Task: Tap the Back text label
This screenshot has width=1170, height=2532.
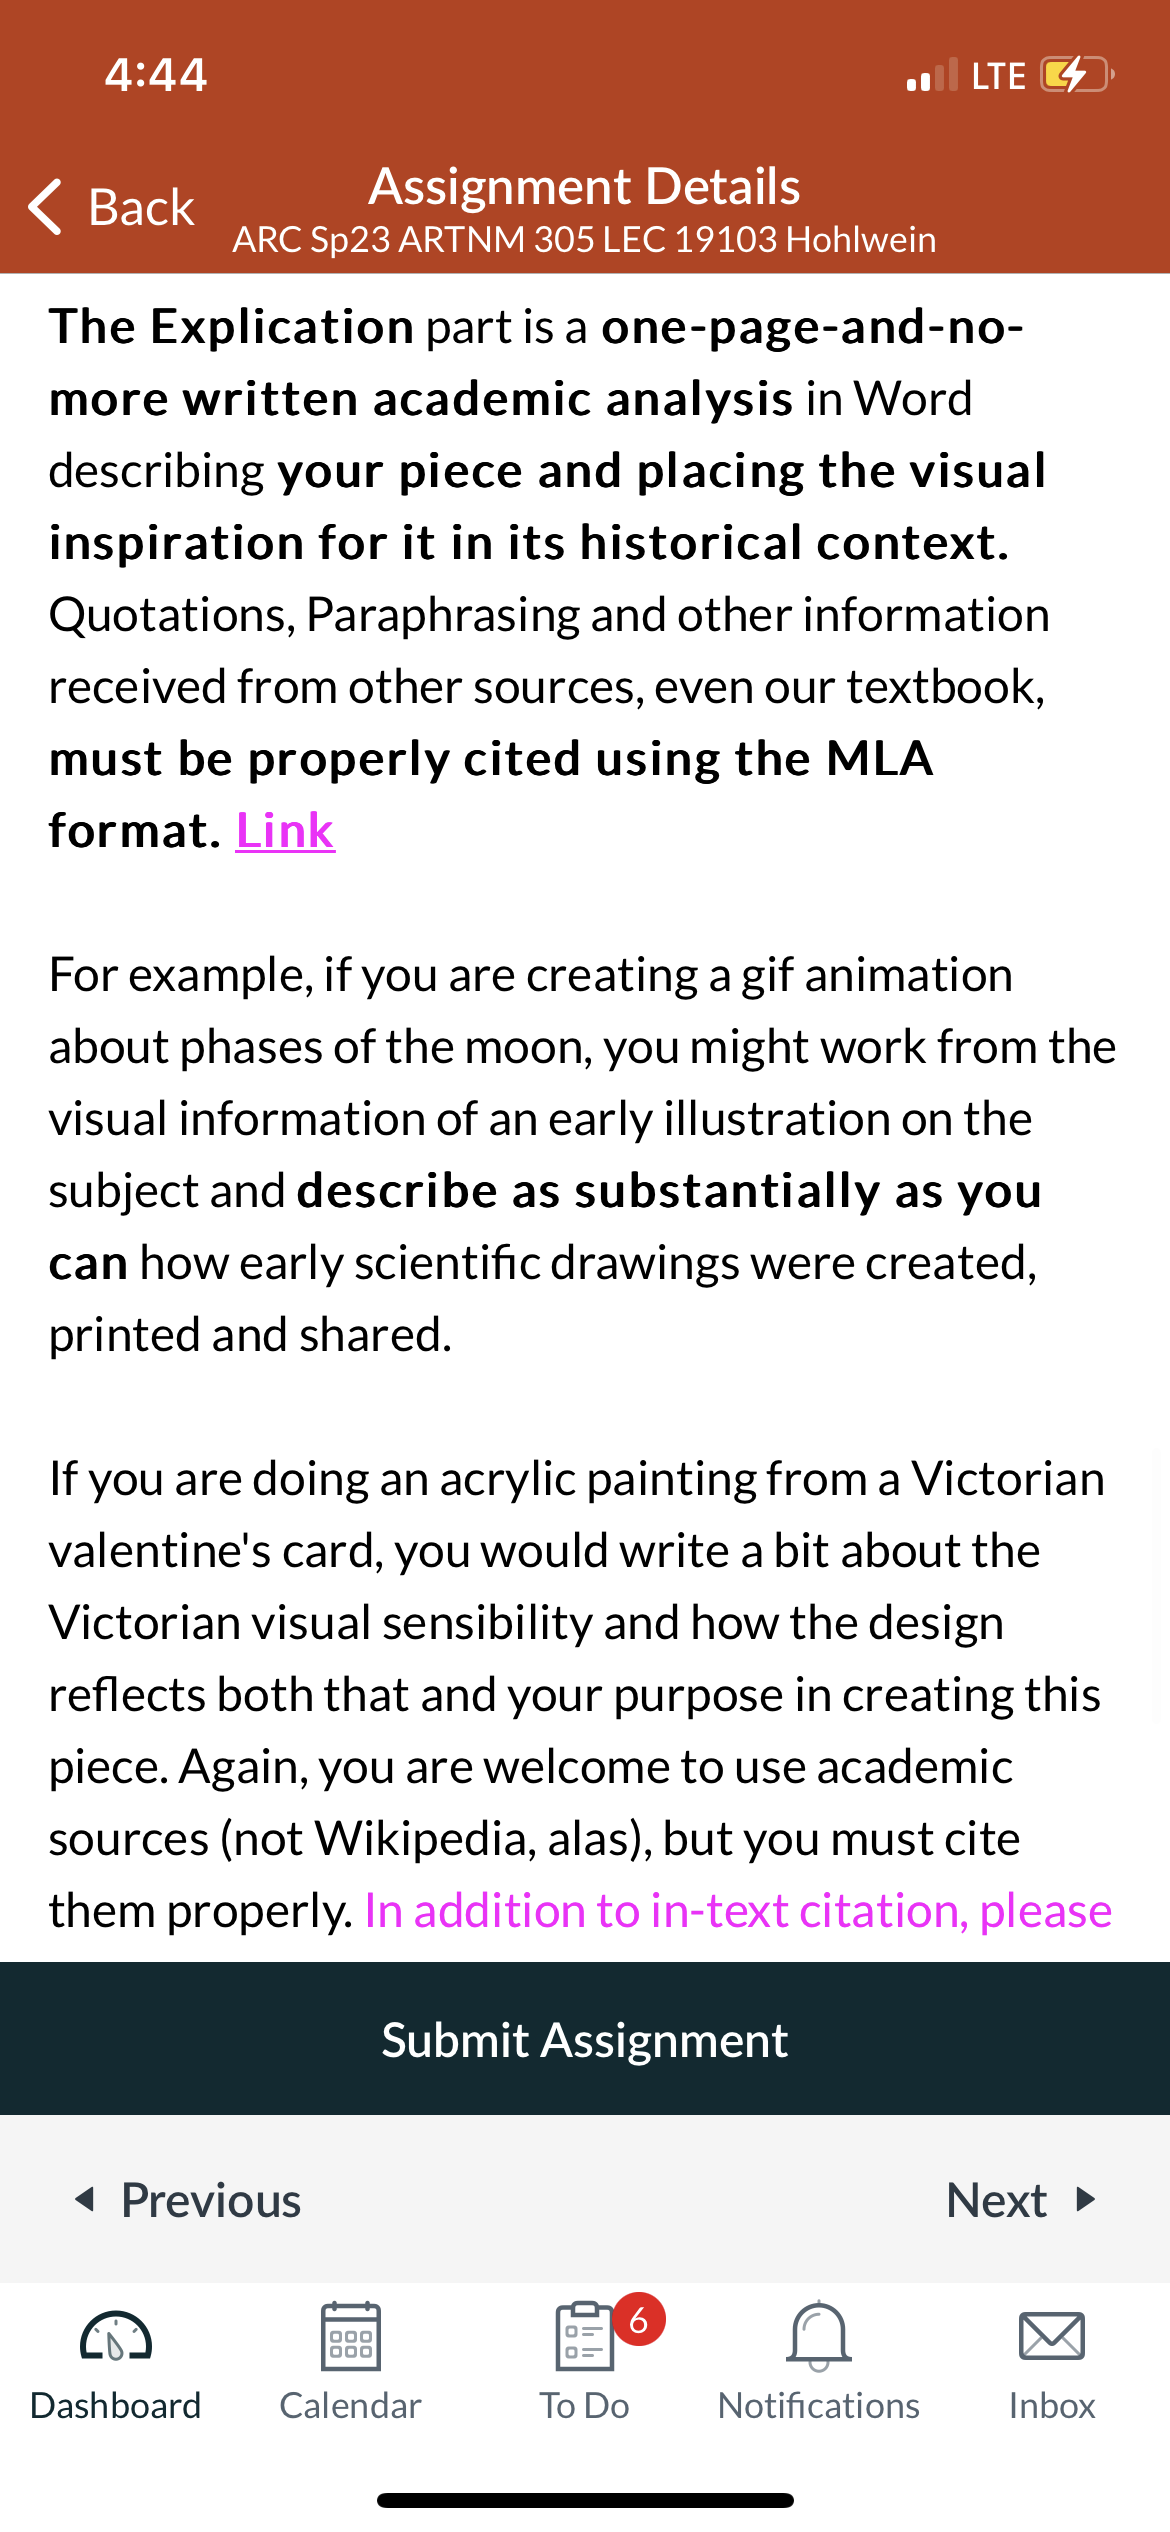Action: pos(141,207)
